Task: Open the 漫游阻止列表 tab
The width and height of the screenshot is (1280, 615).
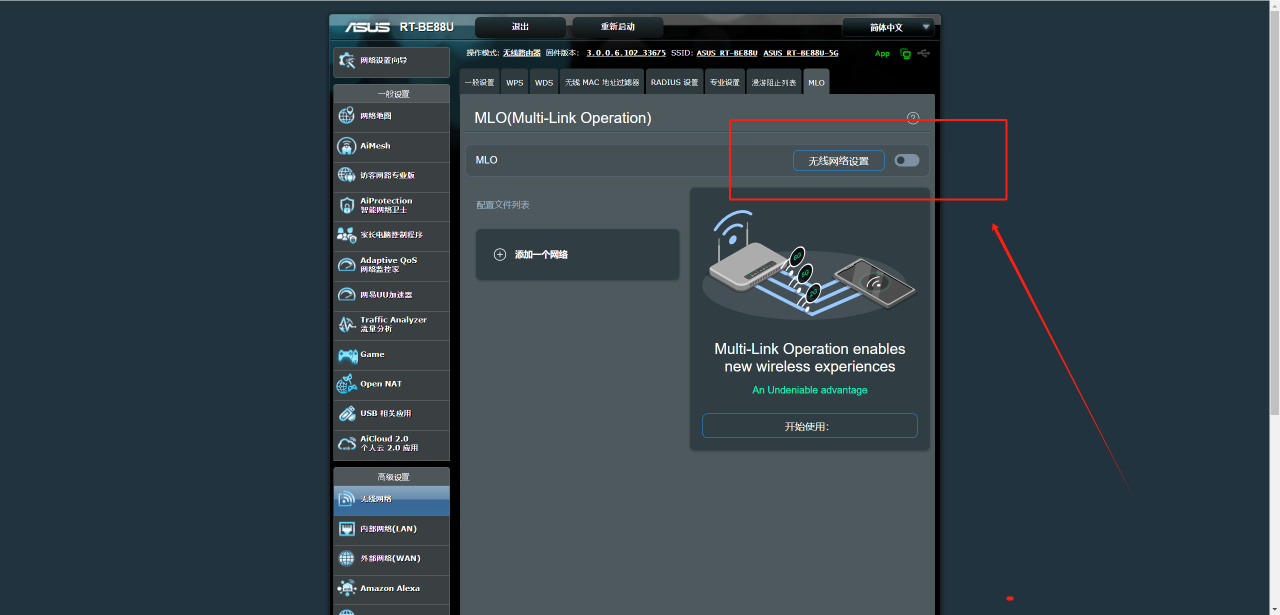Action: click(x=774, y=82)
